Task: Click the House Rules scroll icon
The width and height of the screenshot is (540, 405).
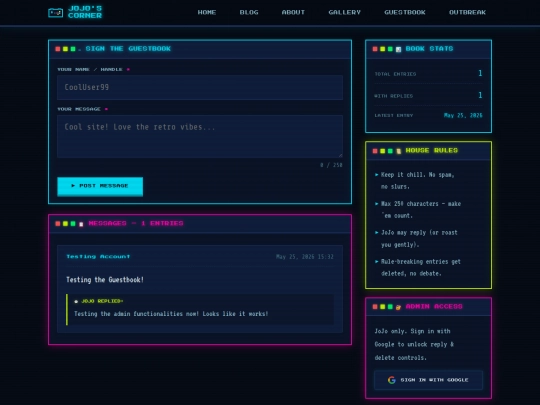Action: point(398,151)
